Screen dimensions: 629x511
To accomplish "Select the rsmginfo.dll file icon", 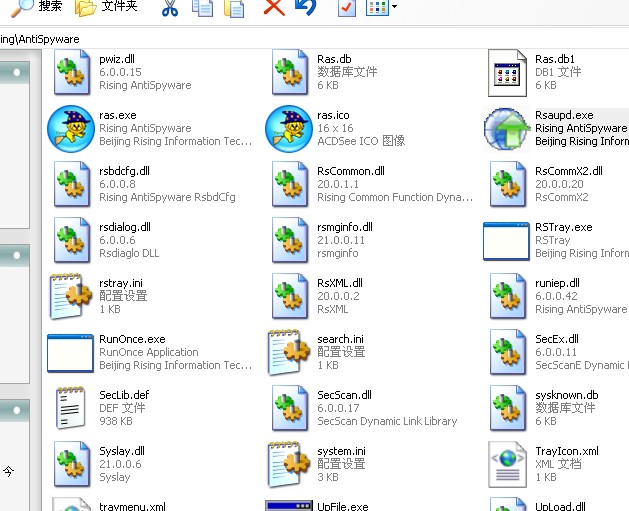I will tap(290, 240).
